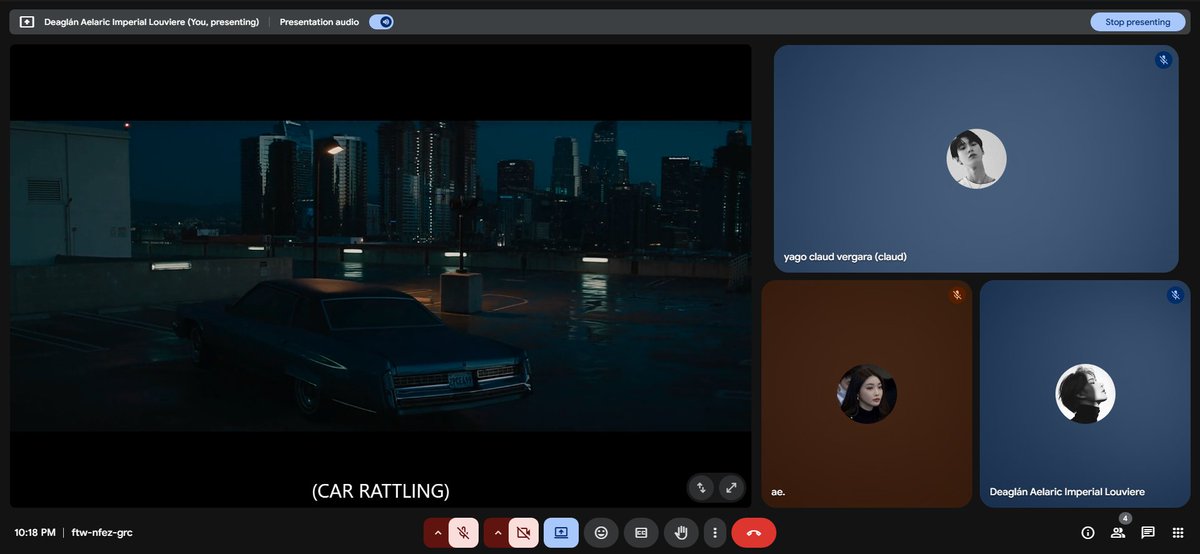Screen dimensions: 1200x554
Task: Click Stop presenting button
Action: point(1137,22)
